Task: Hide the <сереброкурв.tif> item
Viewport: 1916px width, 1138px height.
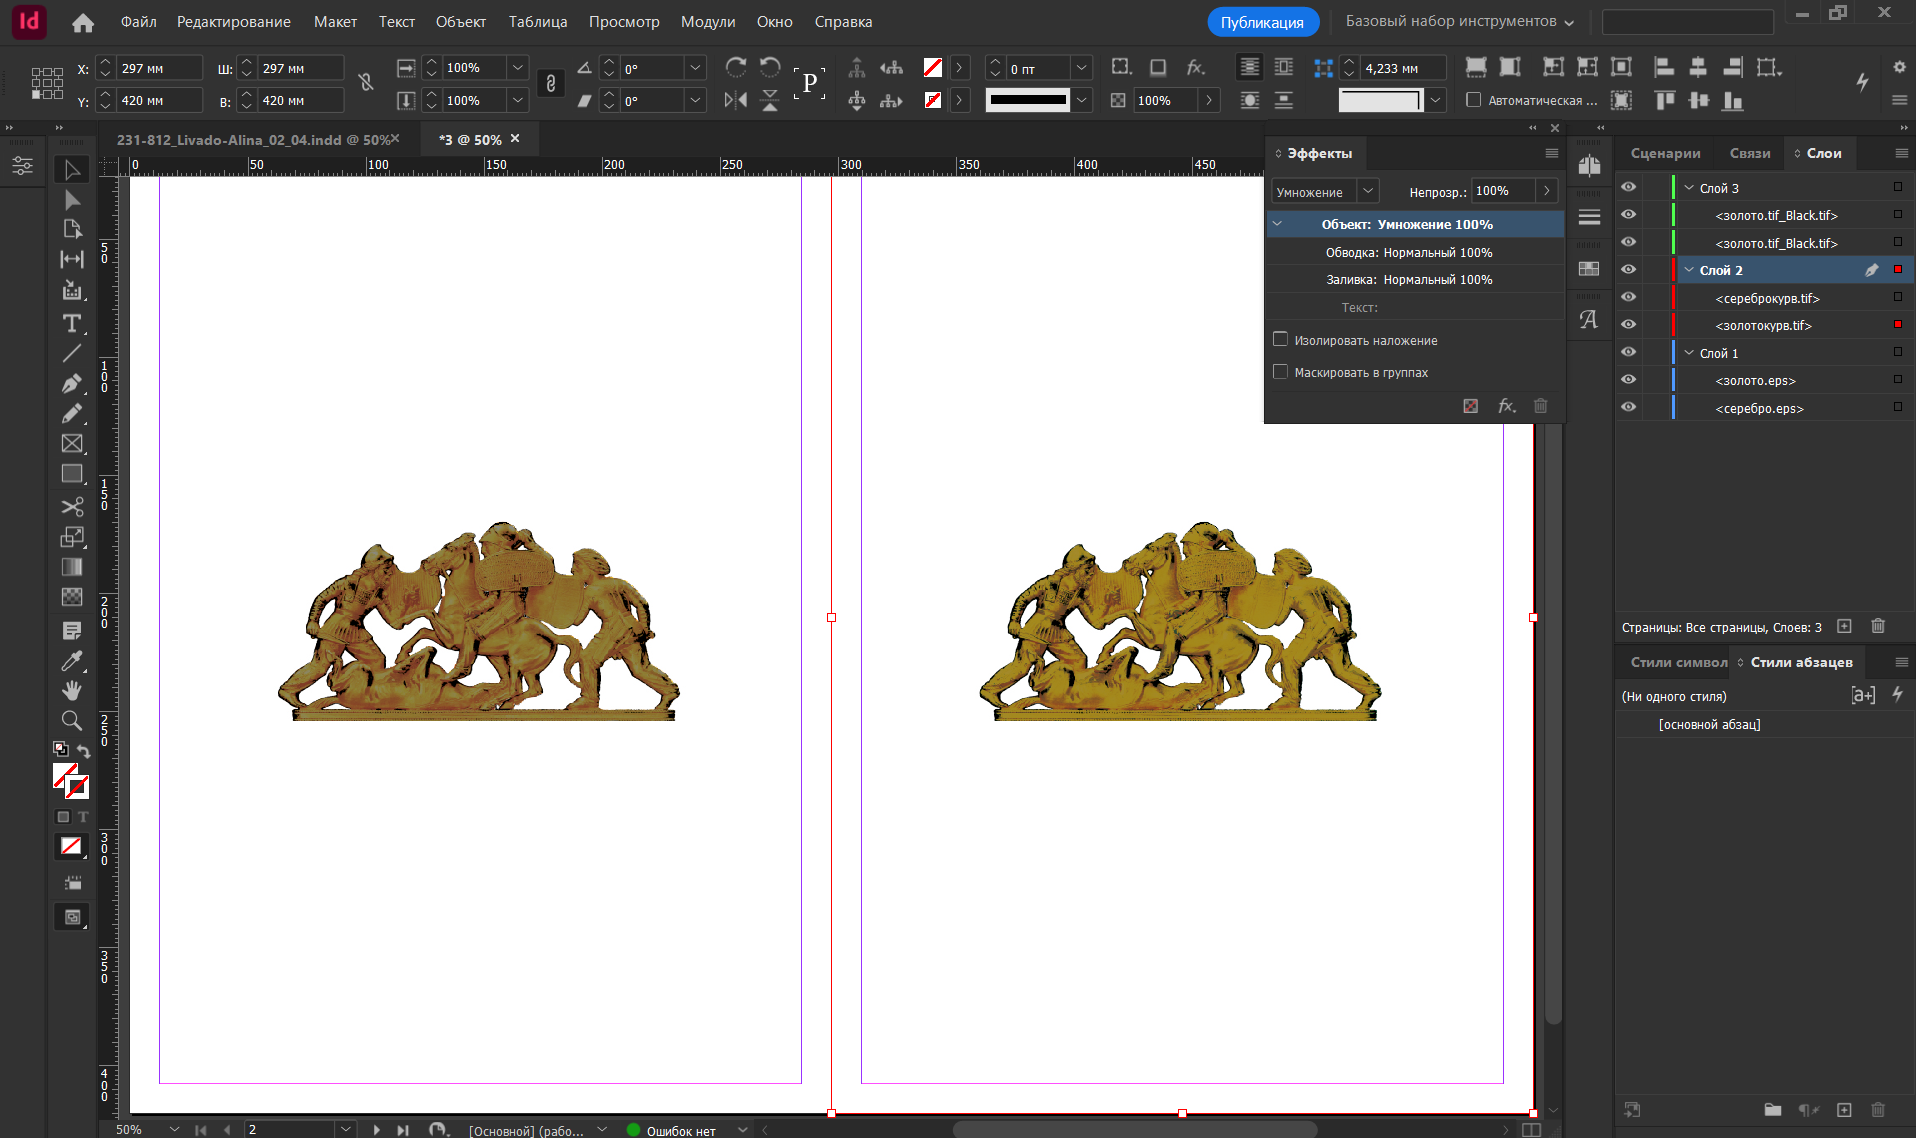Action: click(x=1629, y=298)
